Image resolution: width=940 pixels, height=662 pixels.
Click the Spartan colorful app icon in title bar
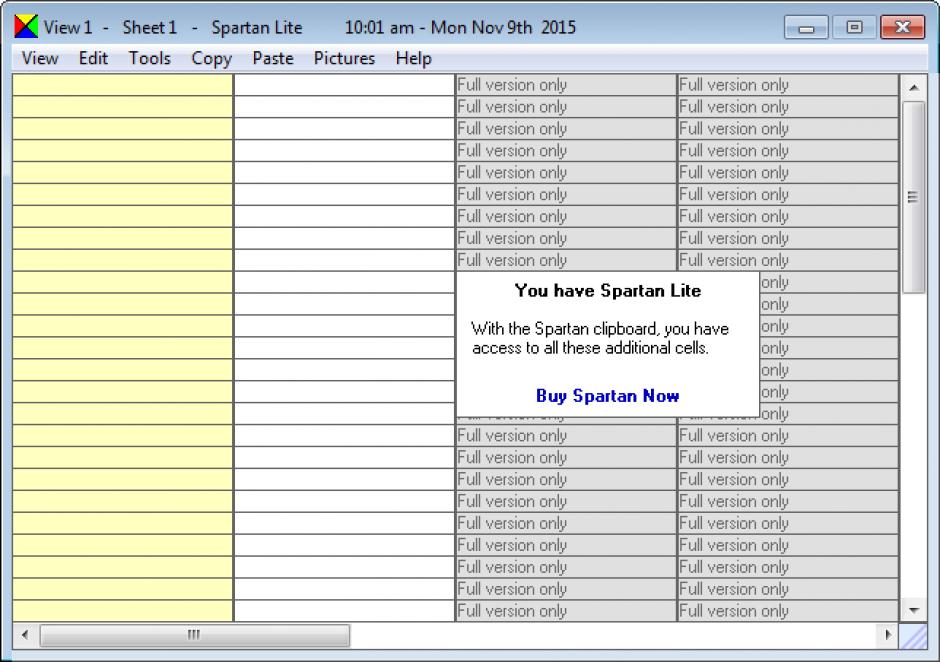pyautogui.click(x=26, y=26)
